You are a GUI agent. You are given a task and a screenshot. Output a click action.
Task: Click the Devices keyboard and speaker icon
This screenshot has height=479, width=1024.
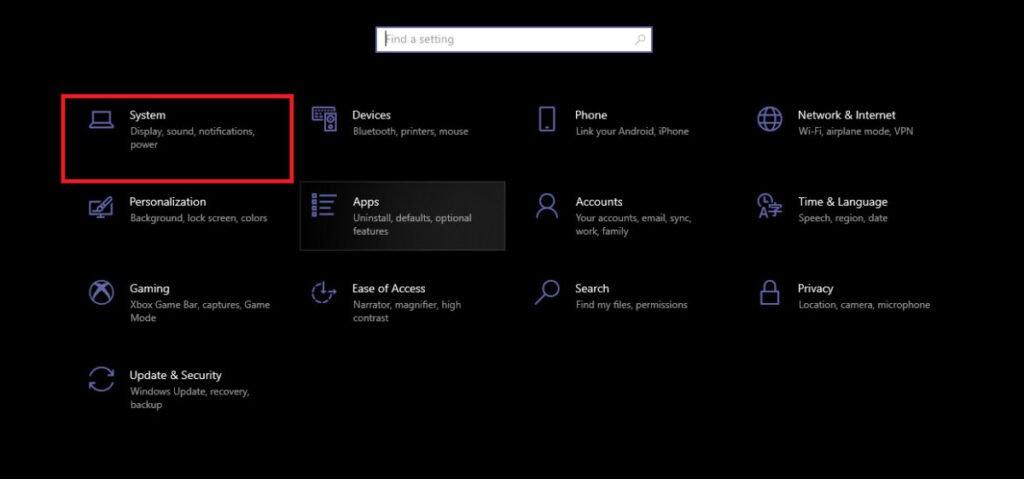tap(325, 119)
